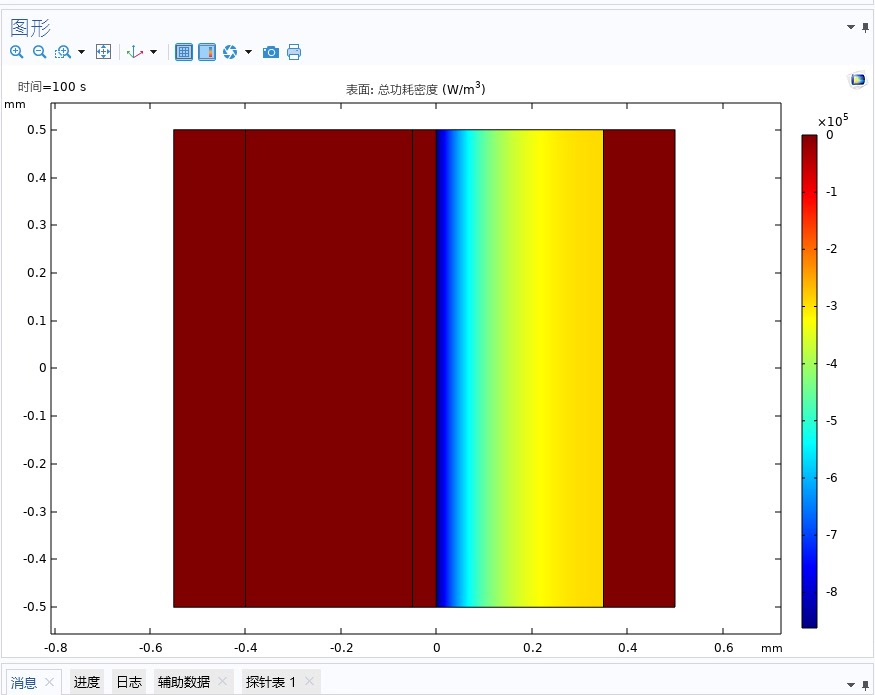
Task: Switch to the 进度 tab
Action: (86, 682)
